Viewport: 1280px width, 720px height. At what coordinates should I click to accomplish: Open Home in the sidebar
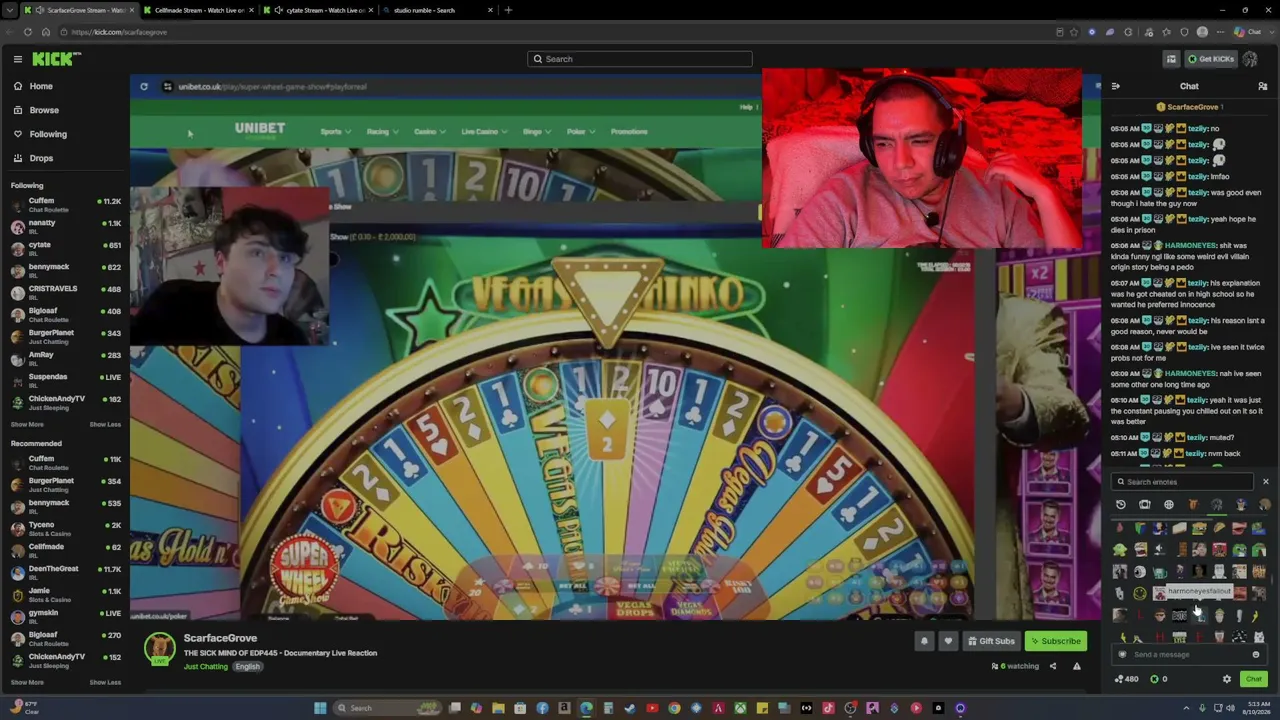click(x=41, y=86)
